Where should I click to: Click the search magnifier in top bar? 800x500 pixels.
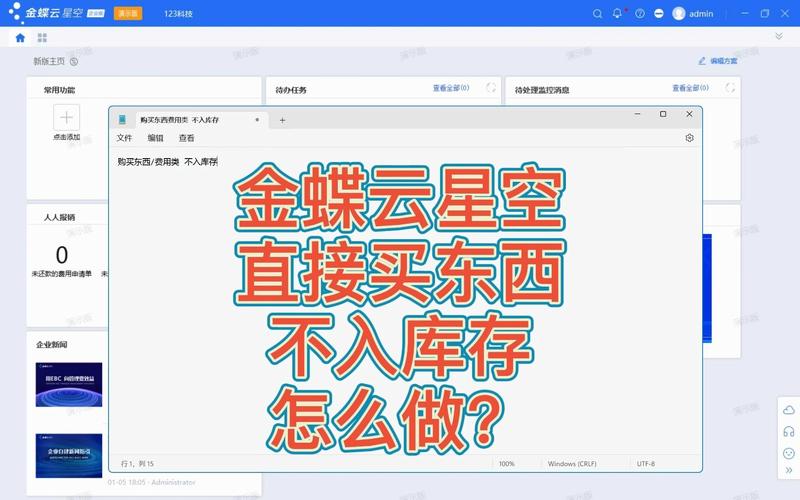tap(597, 14)
